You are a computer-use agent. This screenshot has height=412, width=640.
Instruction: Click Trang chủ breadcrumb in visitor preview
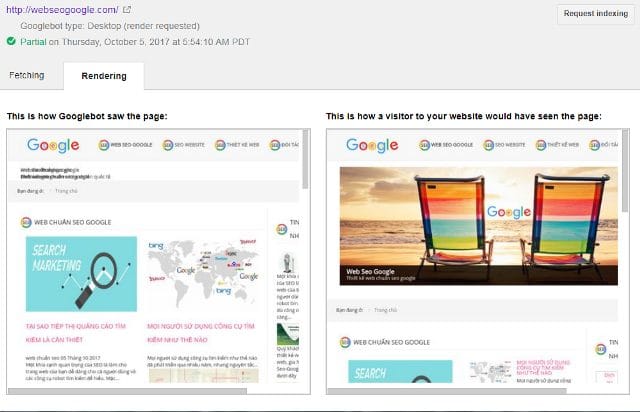pos(385,310)
